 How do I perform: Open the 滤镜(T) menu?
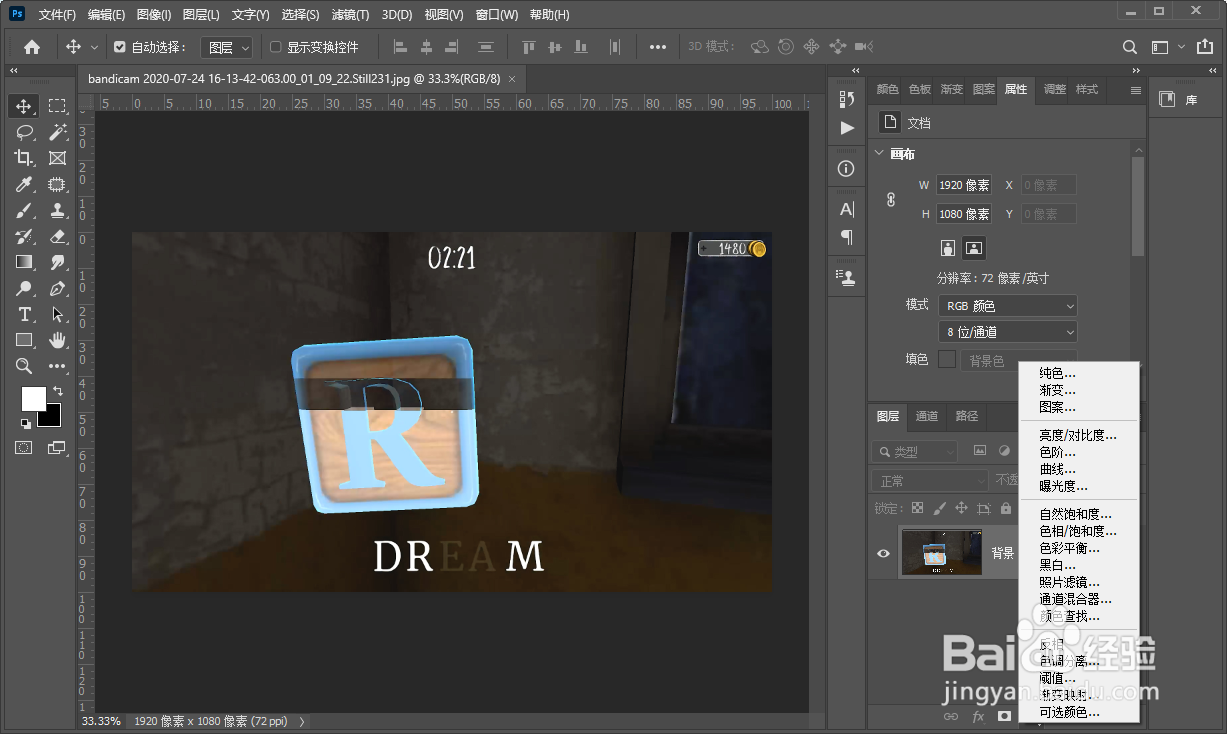(x=349, y=15)
